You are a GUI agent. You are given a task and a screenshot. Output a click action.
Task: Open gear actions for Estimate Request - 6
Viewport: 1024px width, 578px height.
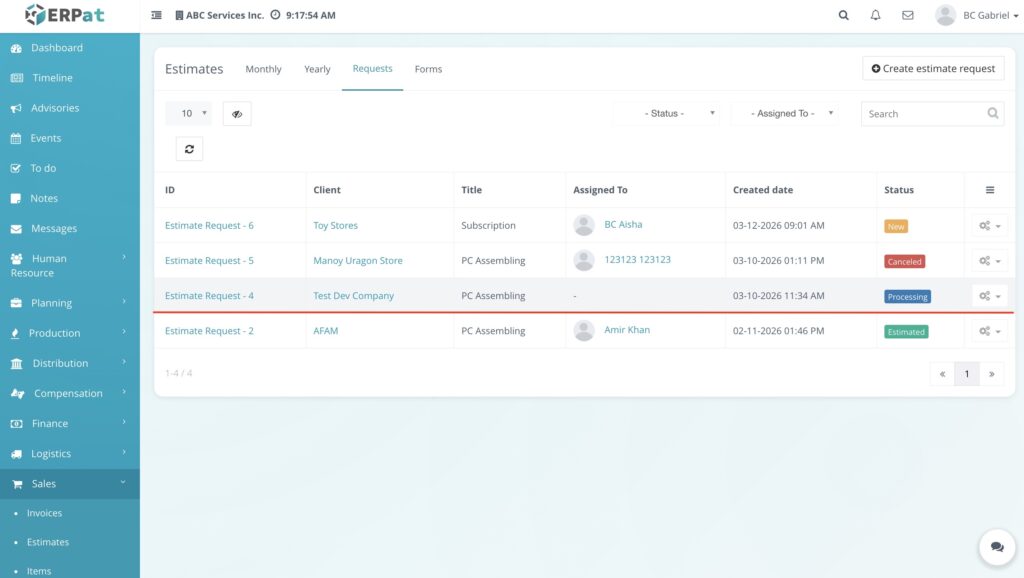pos(989,226)
